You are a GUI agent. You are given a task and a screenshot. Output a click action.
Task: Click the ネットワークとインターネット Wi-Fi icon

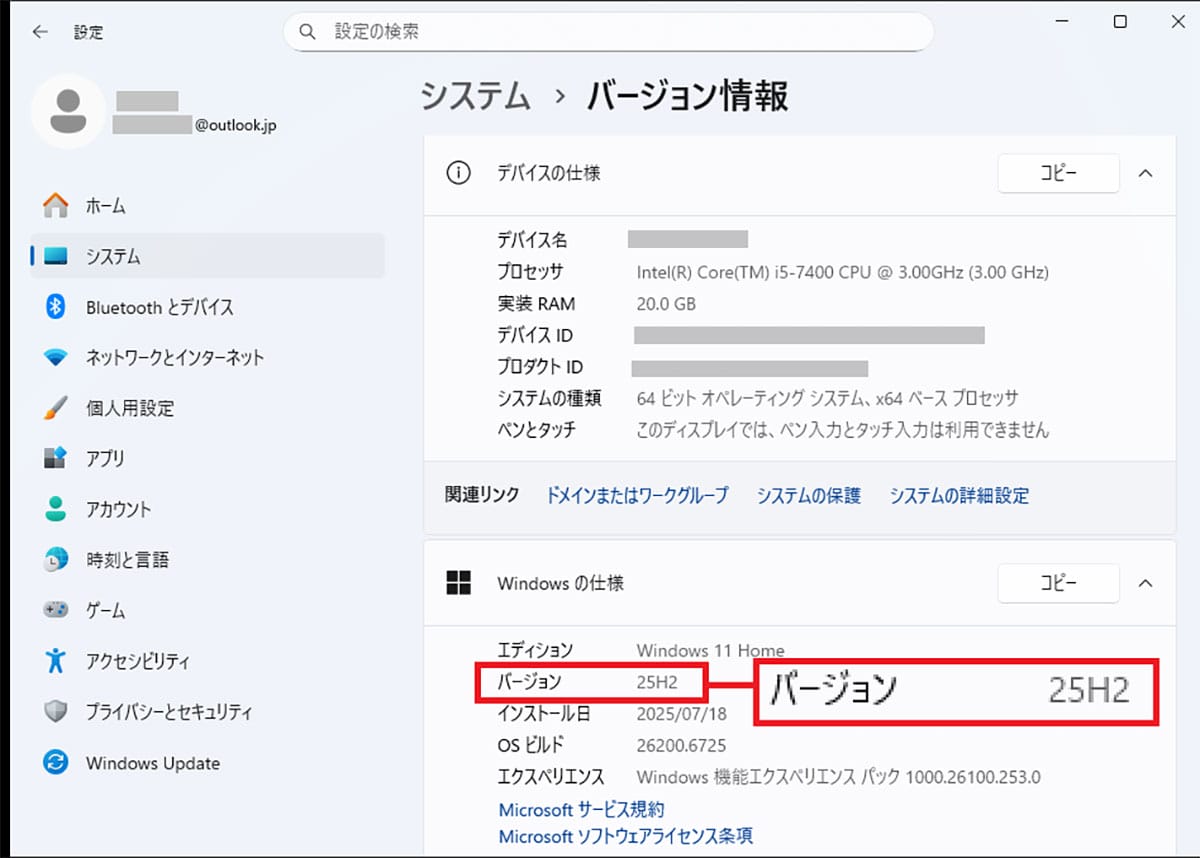click(56, 358)
